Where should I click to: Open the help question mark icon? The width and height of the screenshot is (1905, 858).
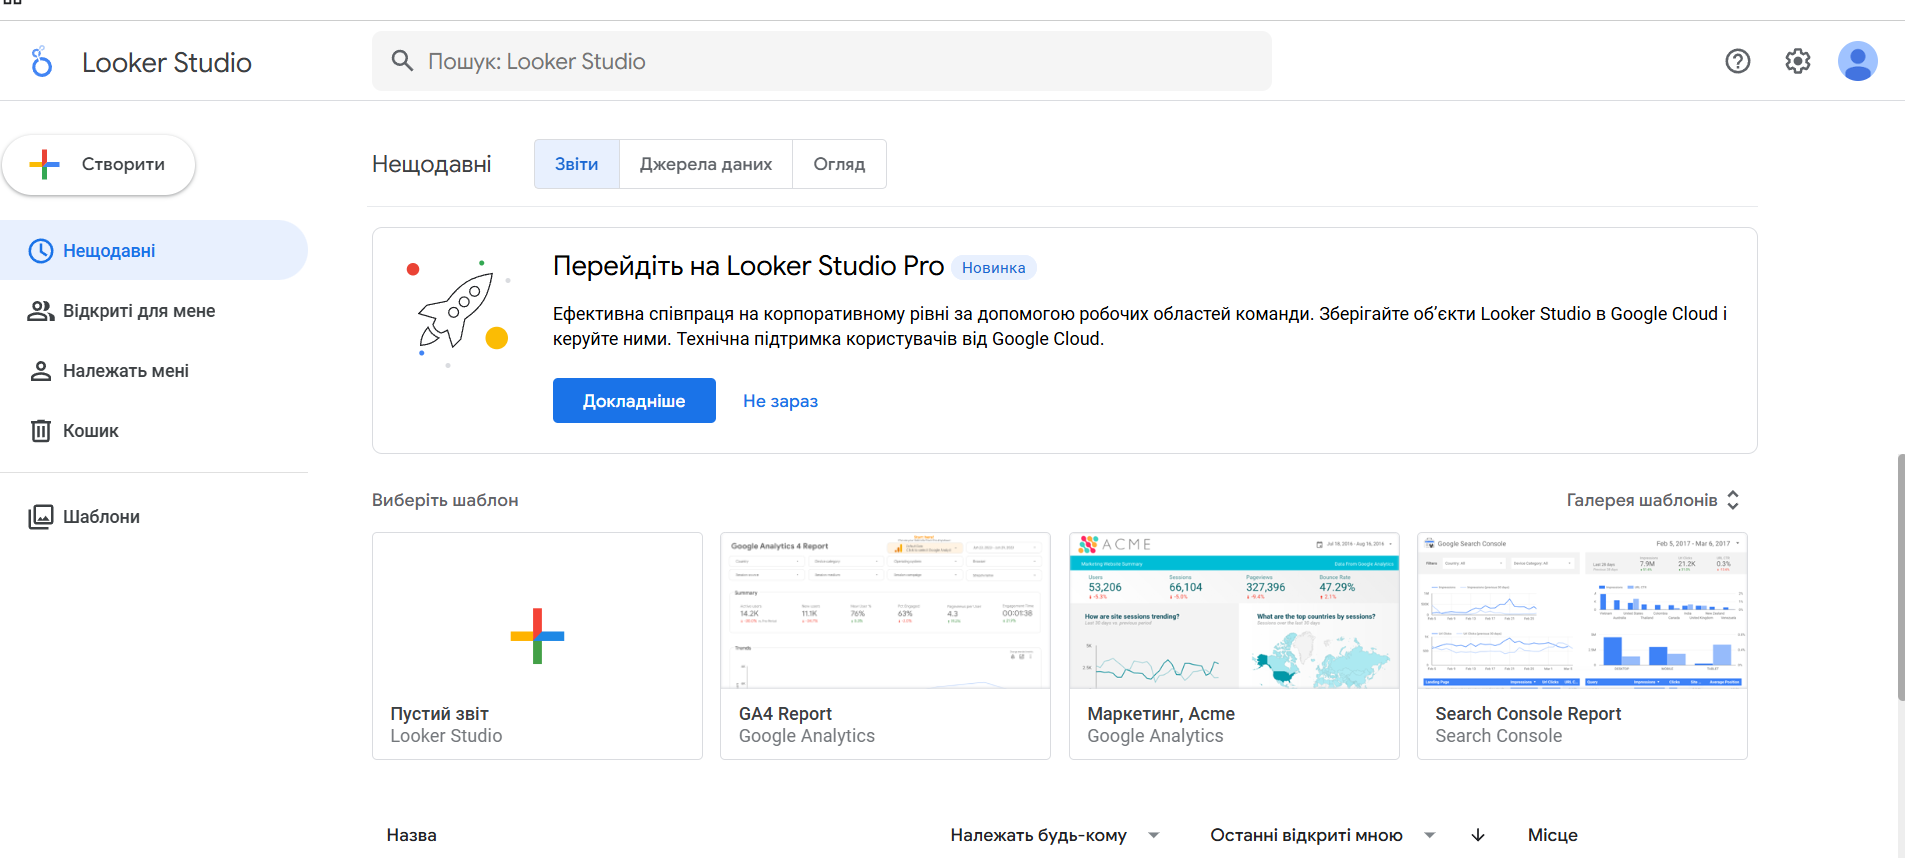(x=1738, y=61)
